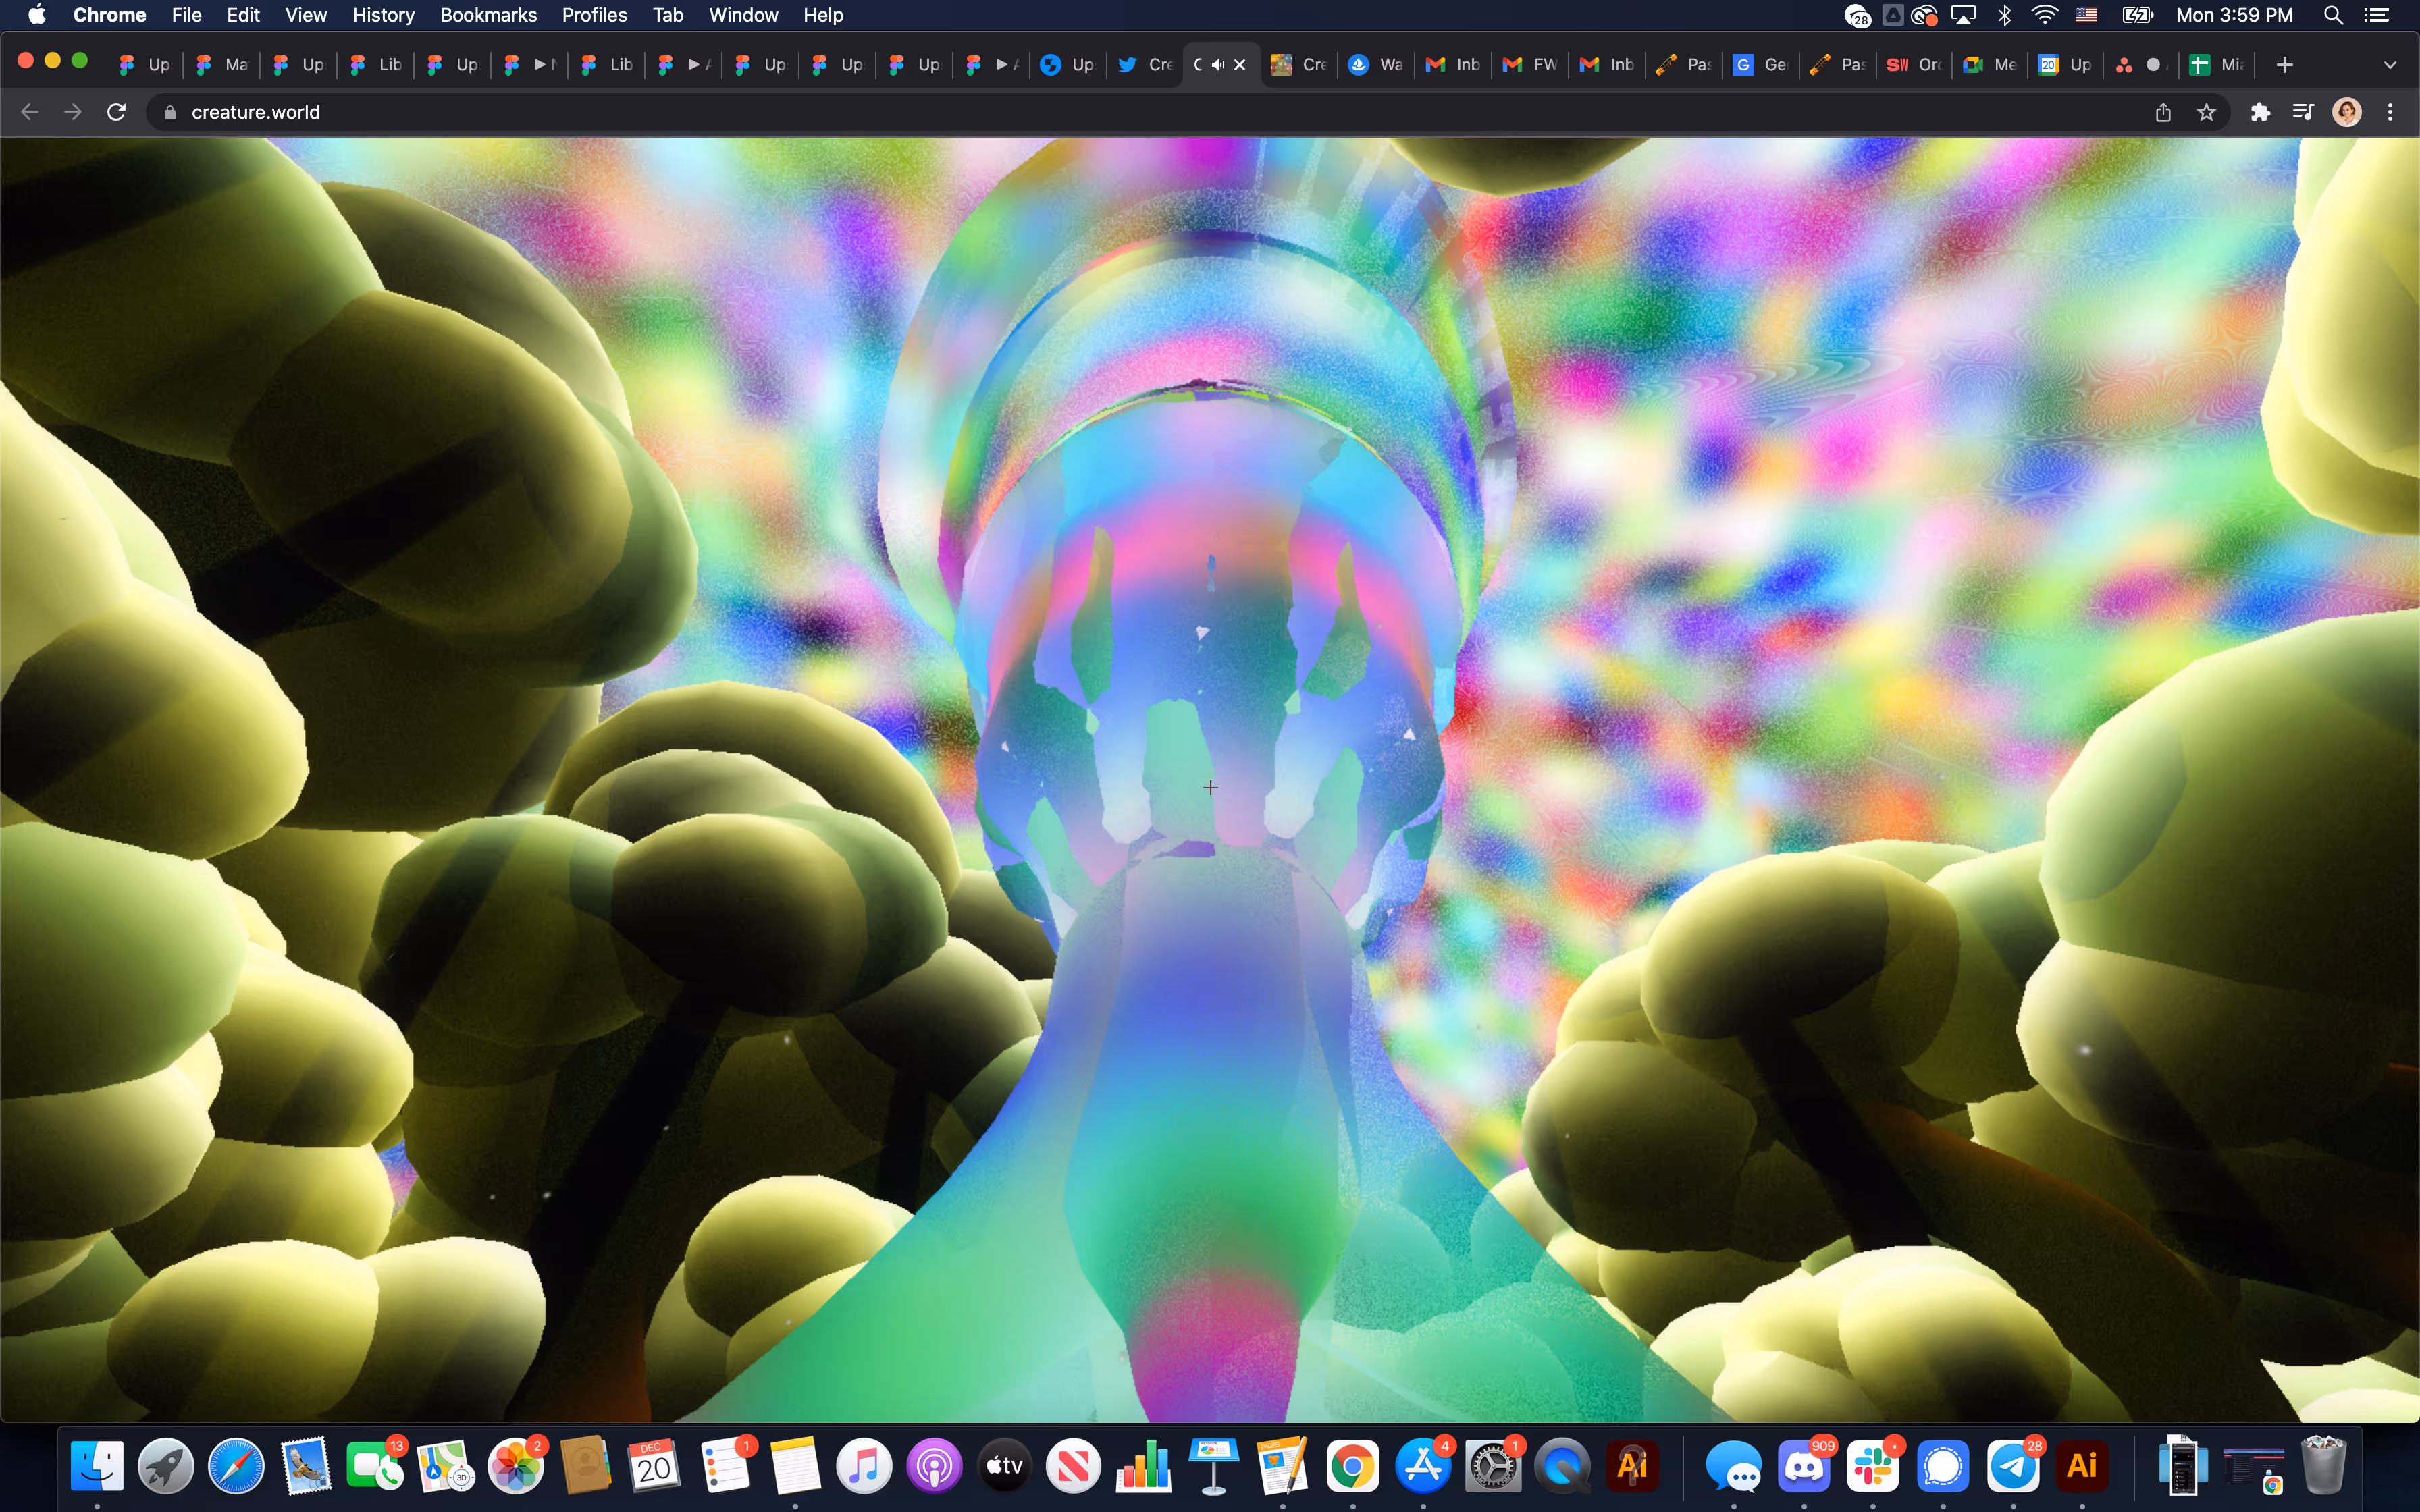Reload the creature.world page

(116, 112)
